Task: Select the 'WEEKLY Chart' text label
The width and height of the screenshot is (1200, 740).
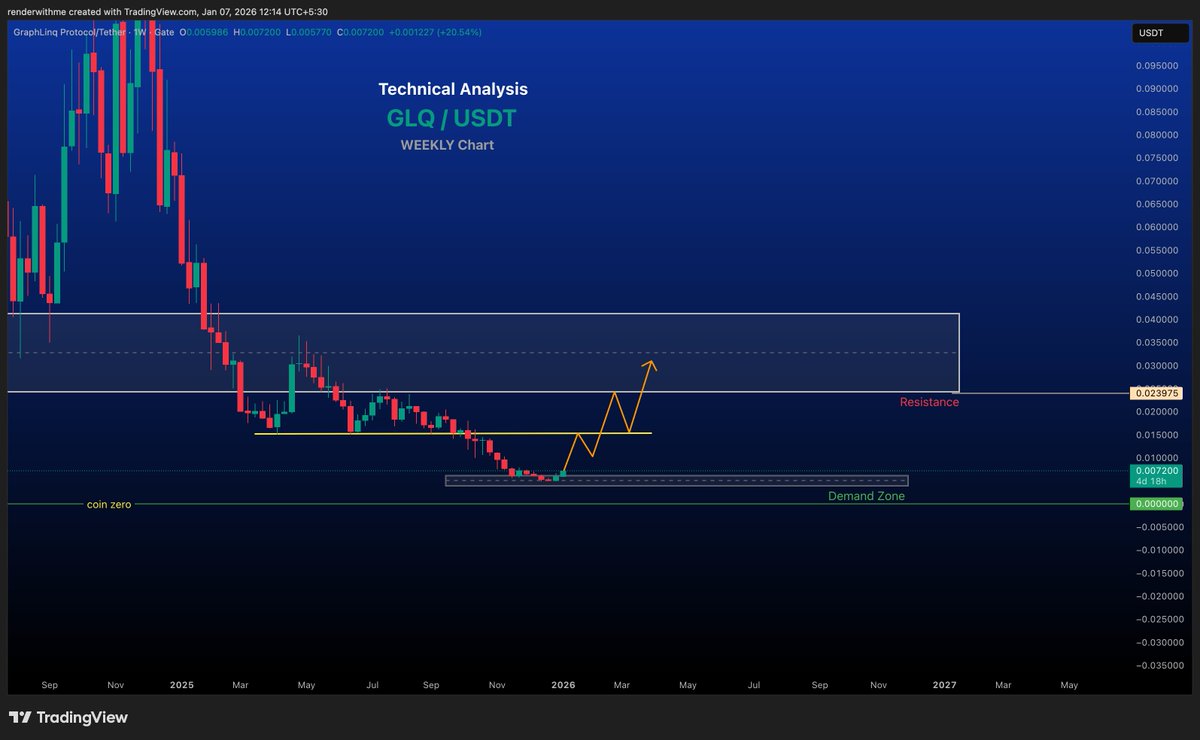Action: coord(447,145)
